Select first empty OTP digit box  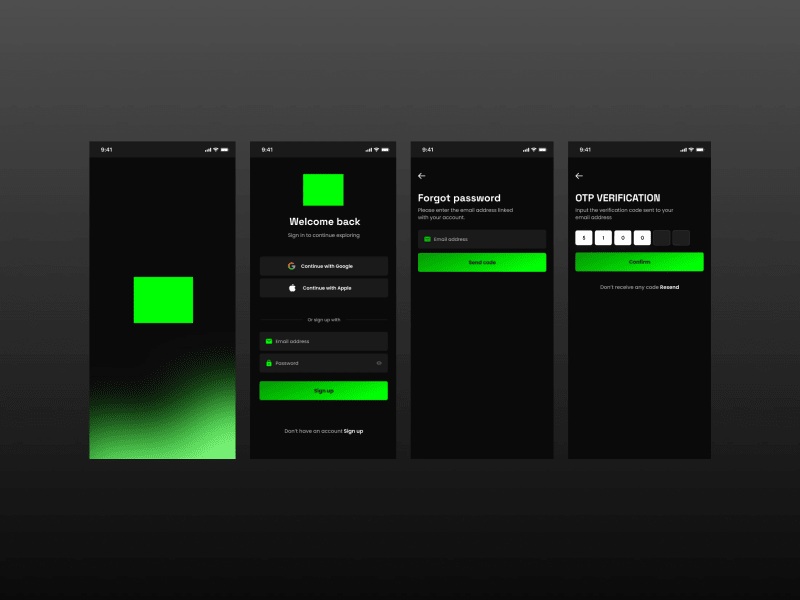coord(662,238)
